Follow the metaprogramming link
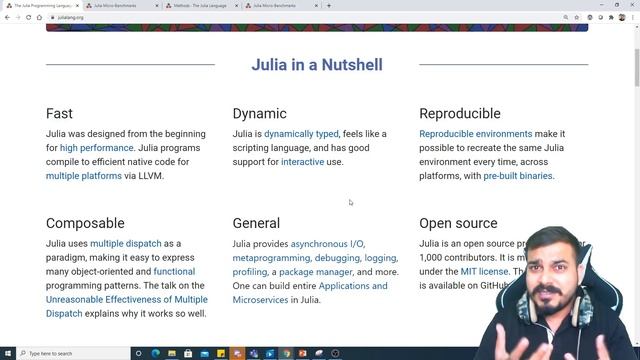Viewport: 640px width, 360px height. click(272, 258)
